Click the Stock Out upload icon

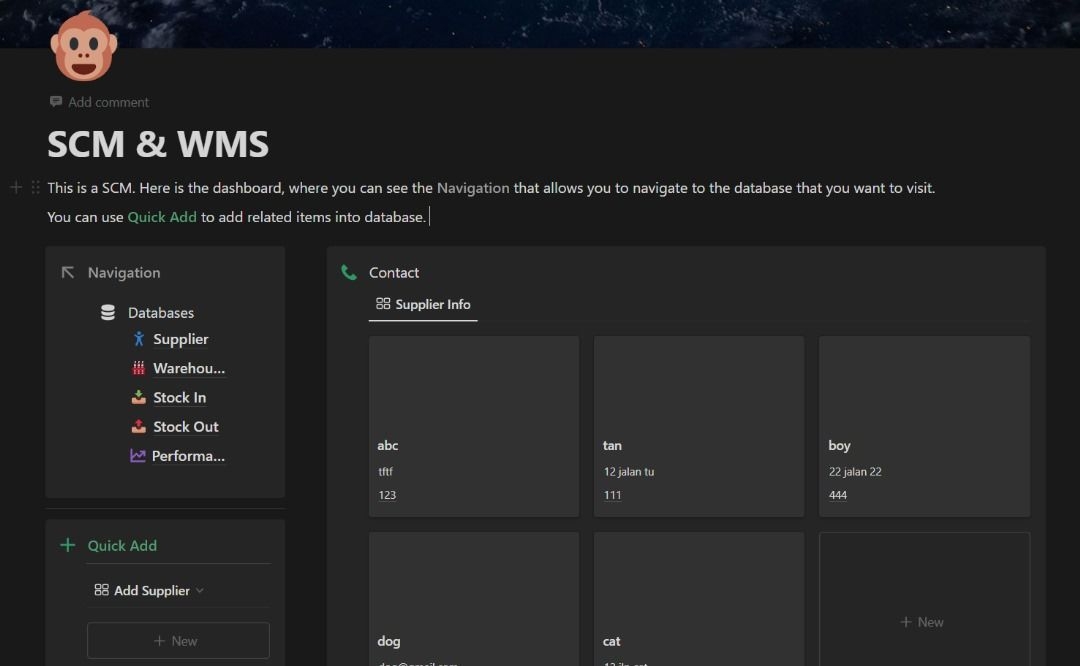click(x=138, y=426)
